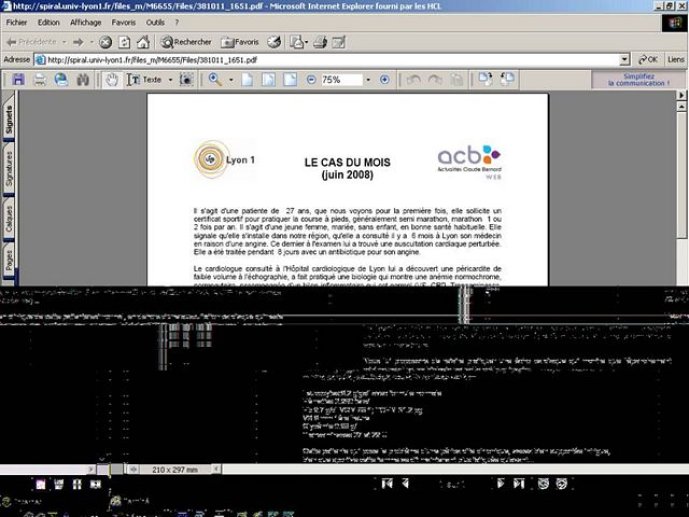Click Simplifiez la communication banner
This screenshot has height=517, width=689.
point(639,80)
